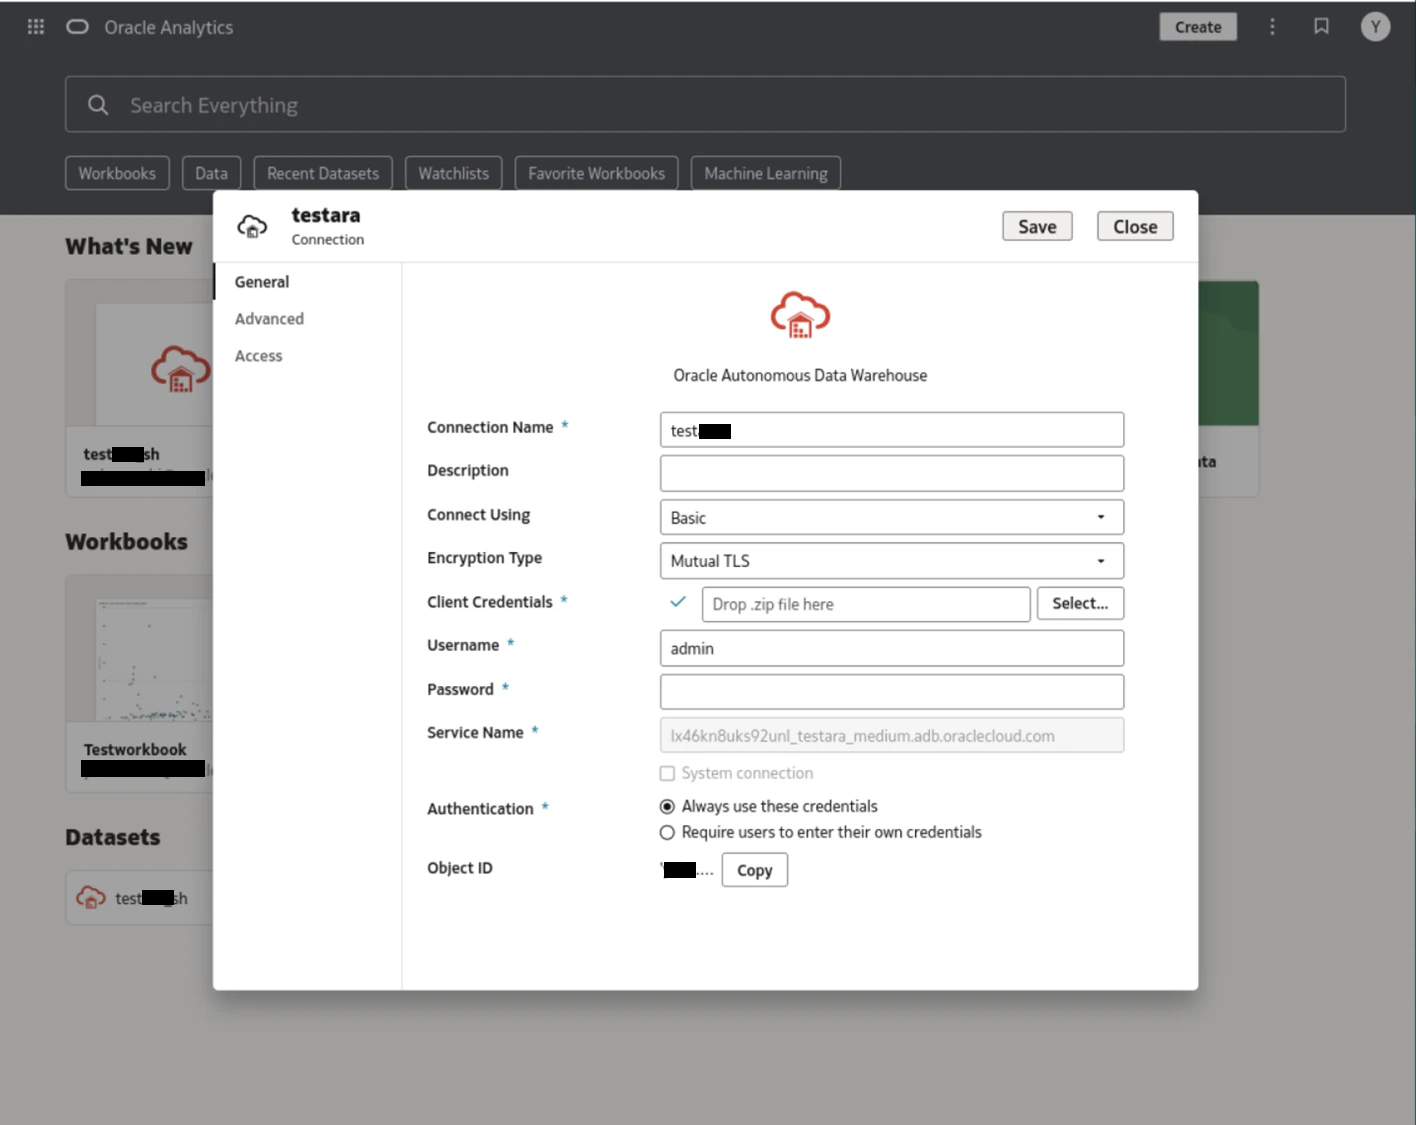Filter by Recent Datasets chip
Image resolution: width=1416 pixels, height=1125 pixels.
(x=323, y=173)
